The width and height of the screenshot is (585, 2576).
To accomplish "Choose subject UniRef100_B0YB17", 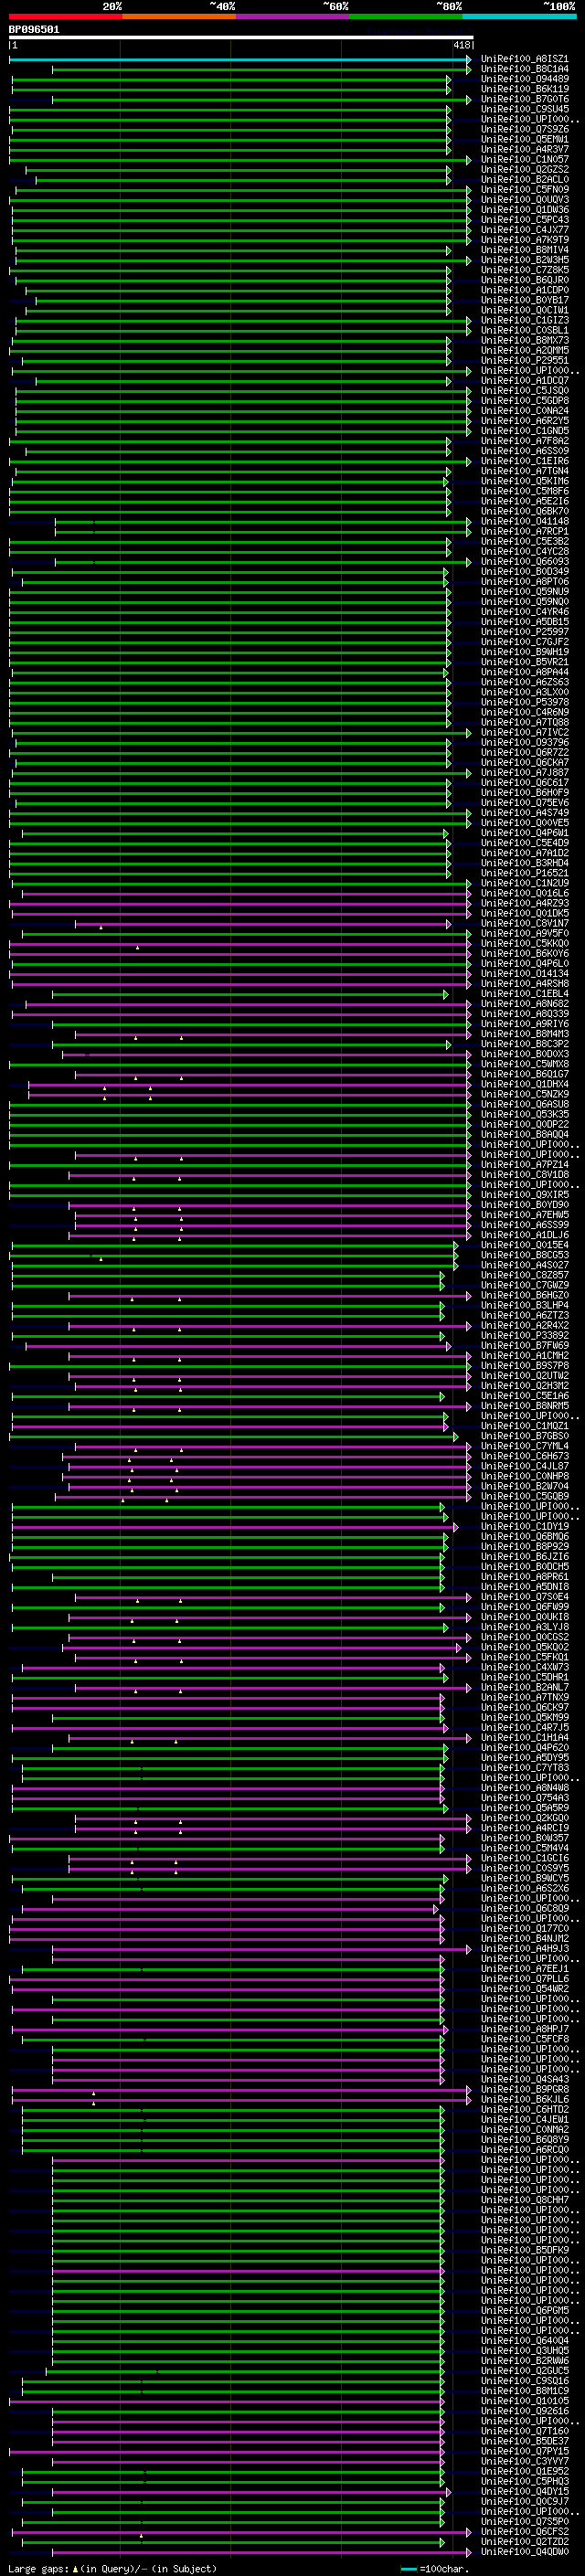I will pos(524,300).
